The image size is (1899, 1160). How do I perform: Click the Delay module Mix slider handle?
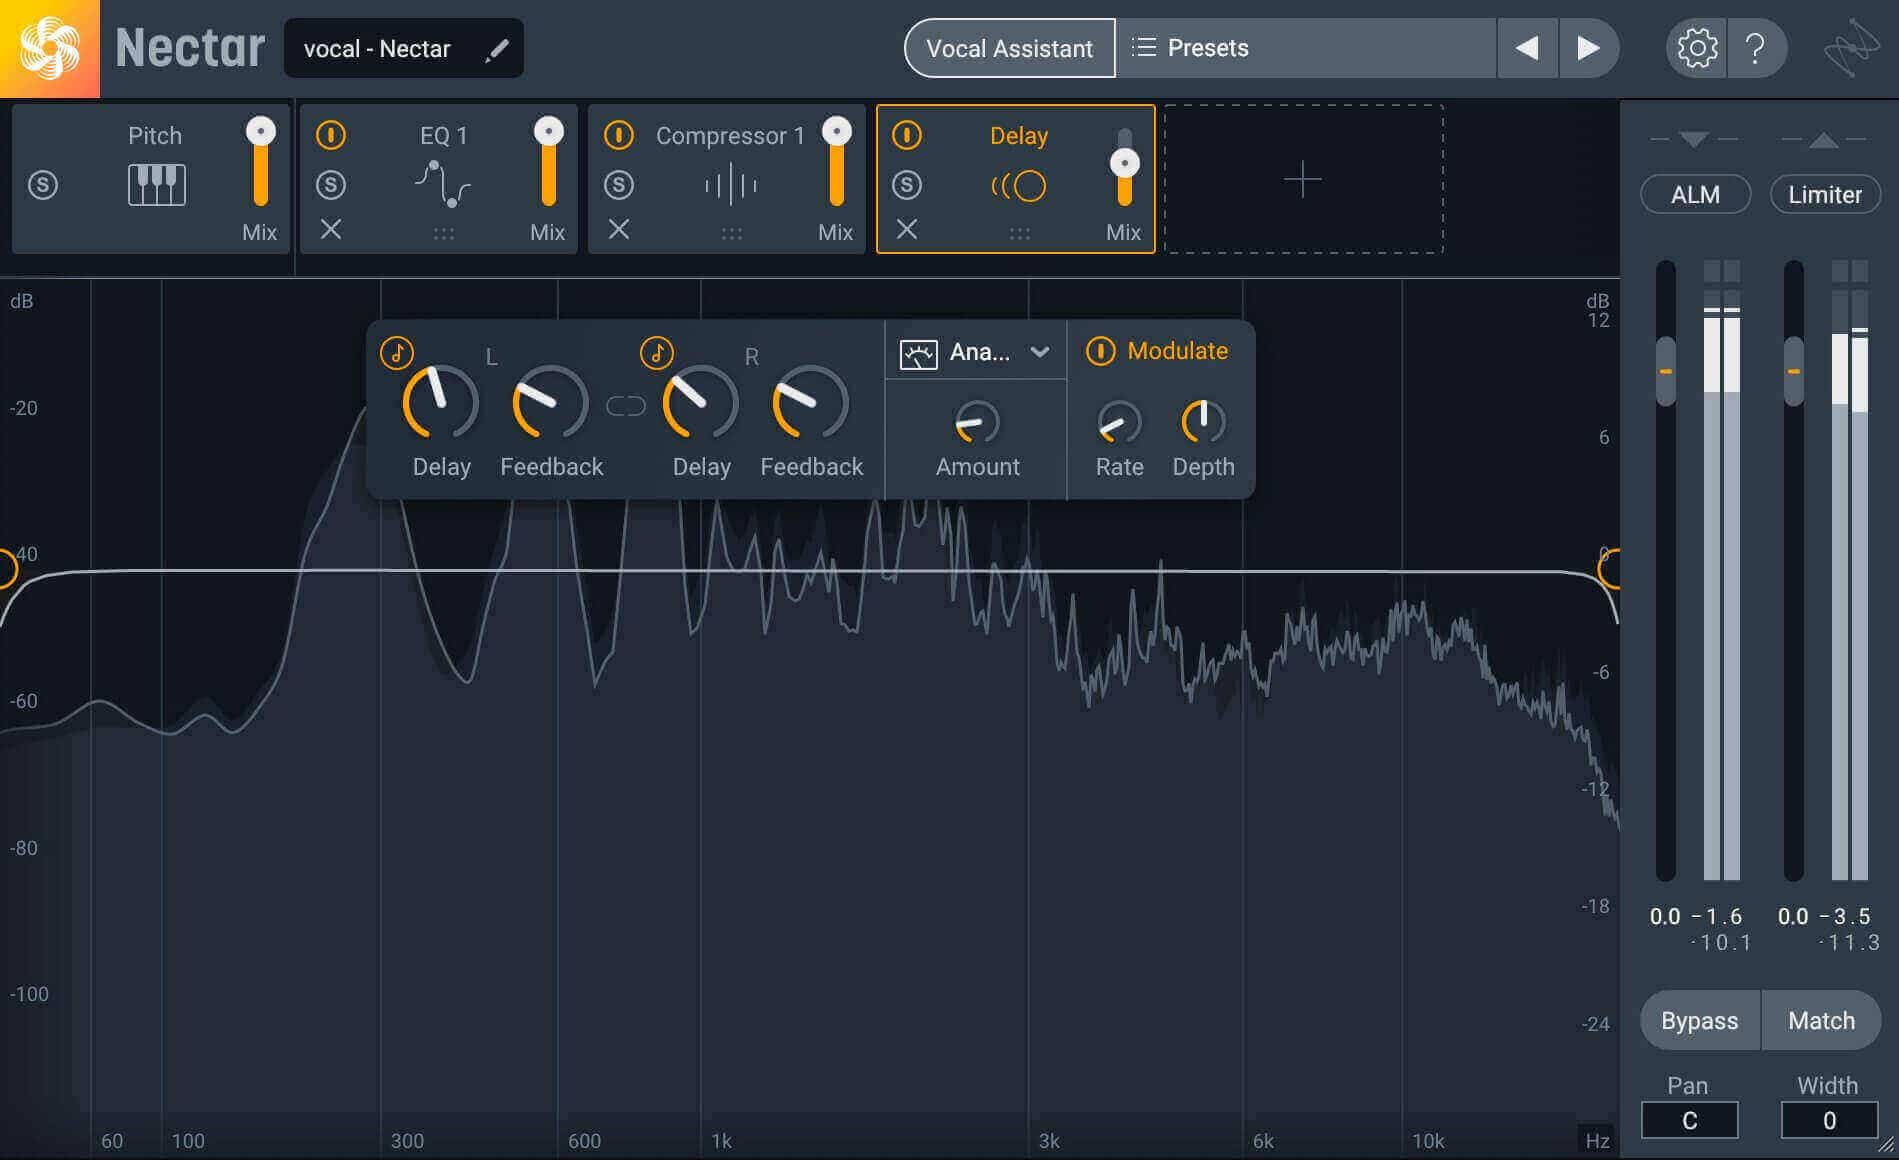point(1125,163)
